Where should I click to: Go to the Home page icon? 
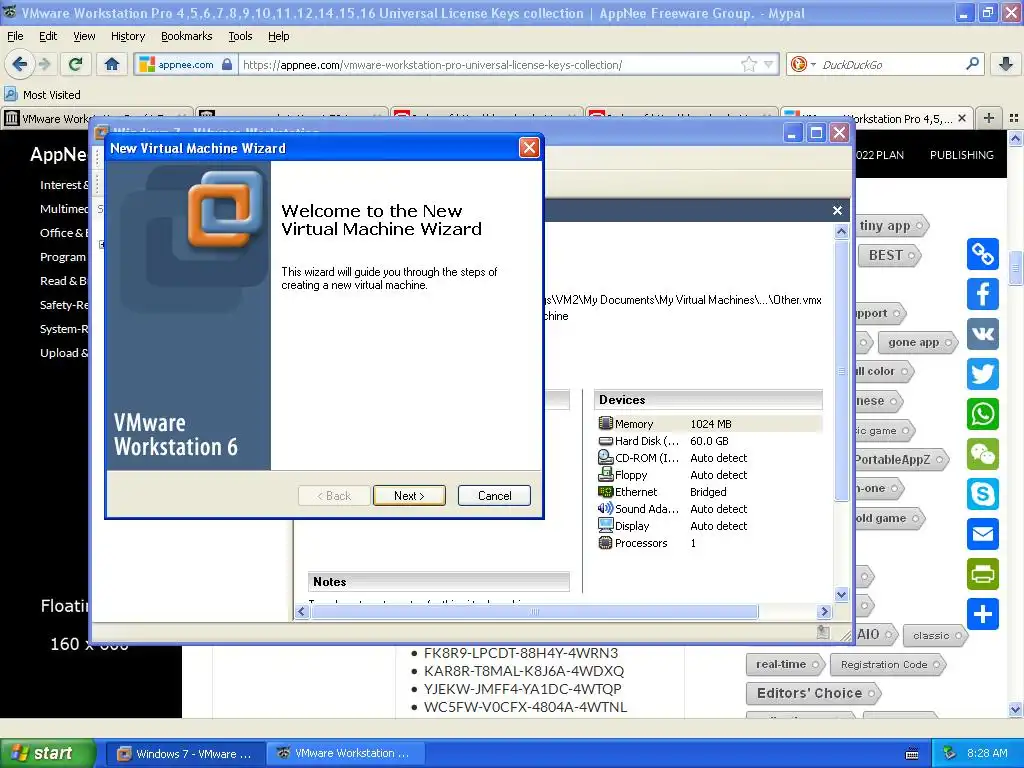pyautogui.click(x=112, y=64)
